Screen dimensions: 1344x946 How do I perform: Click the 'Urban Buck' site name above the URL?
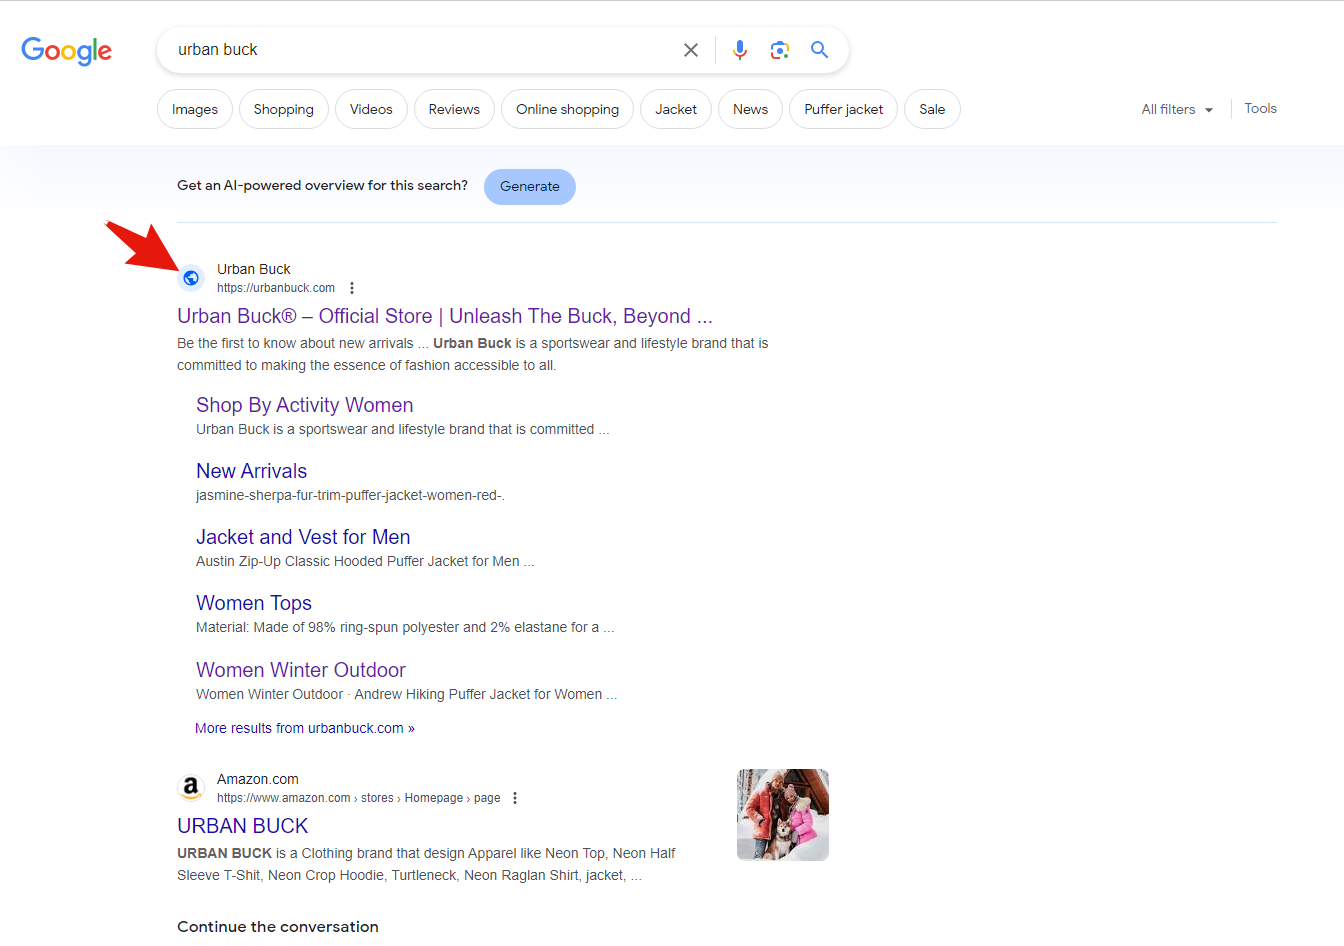254,269
